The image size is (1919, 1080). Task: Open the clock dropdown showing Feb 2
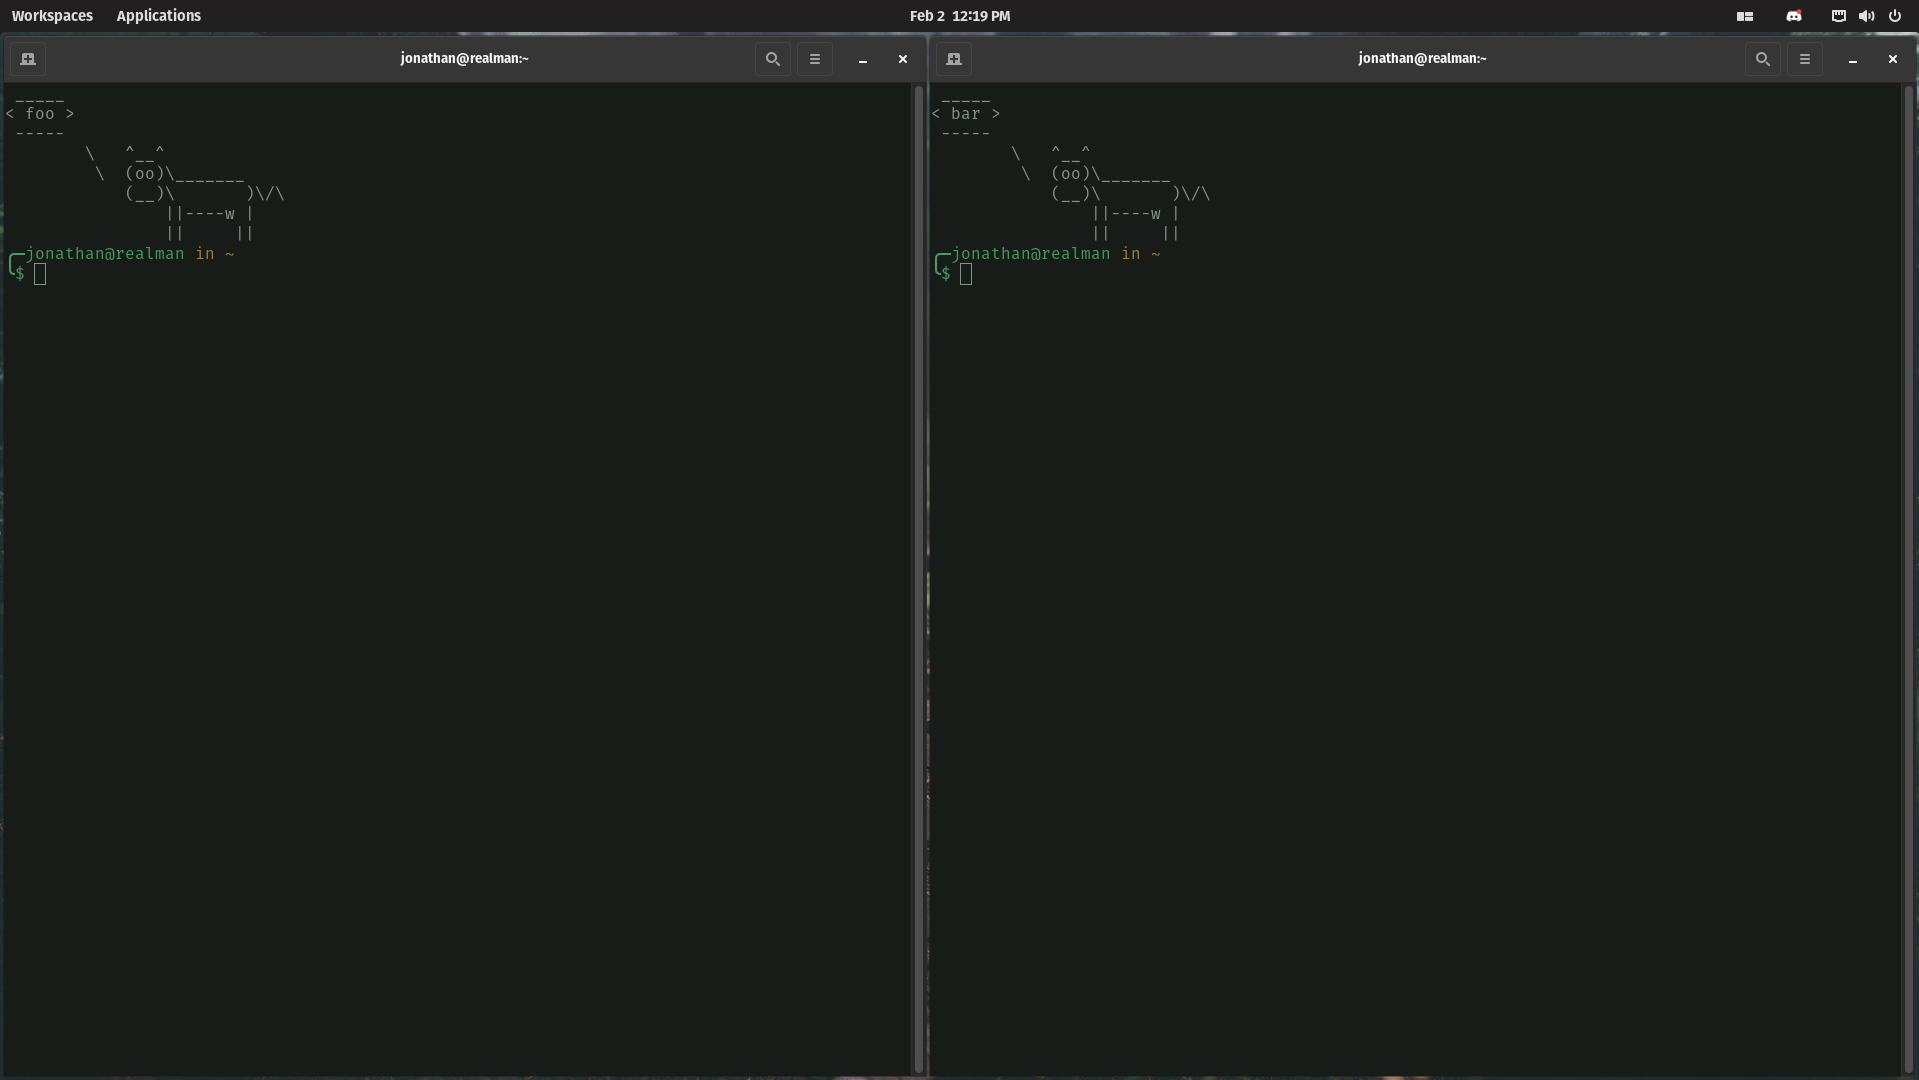click(x=959, y=16)
